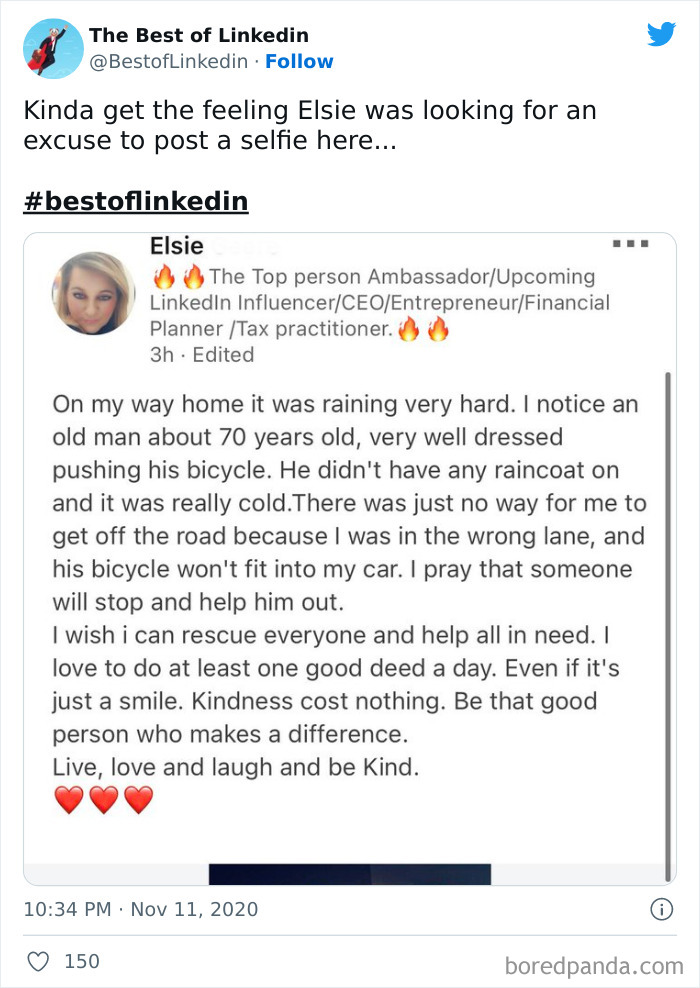The image size is (700, 988).
Task: Open The Best of Linkedin profile avatar
Action: coord(51,47)
